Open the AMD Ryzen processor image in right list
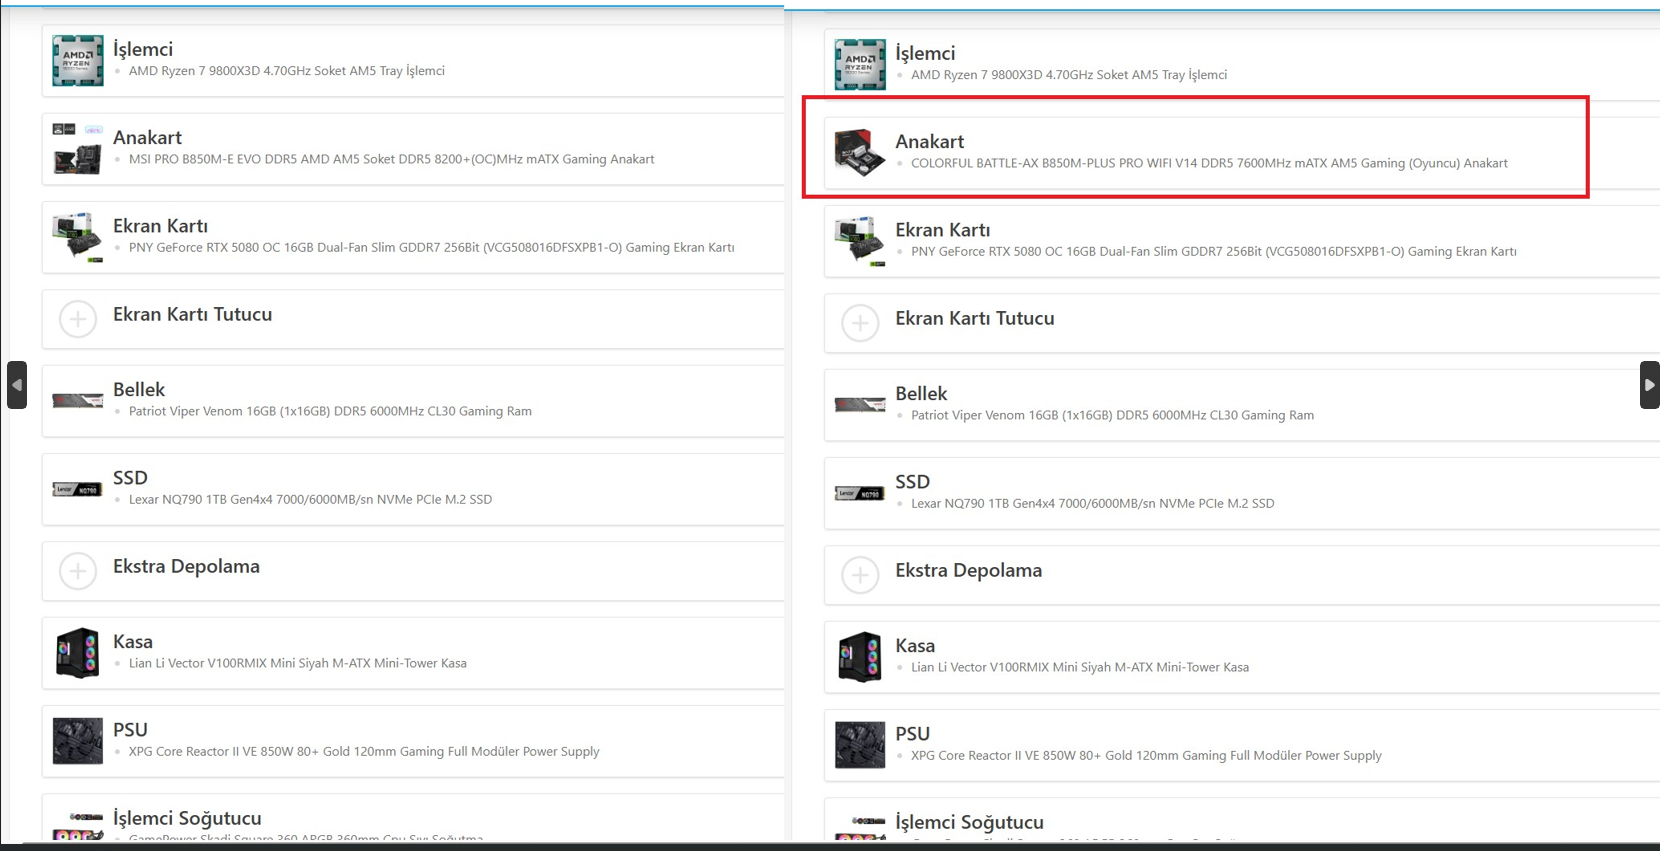1660x851 pixels. [860, 65]
